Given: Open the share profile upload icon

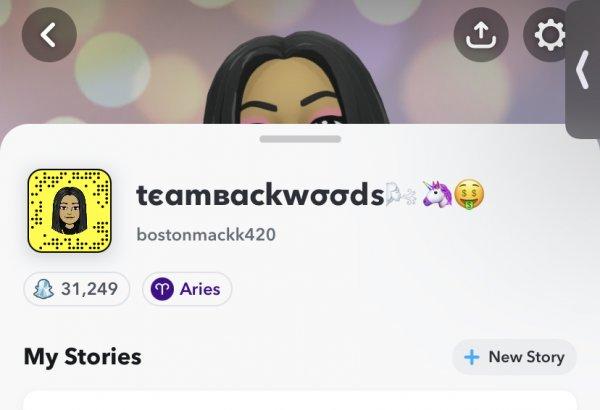Looking at the screenshot, I should [481, 35].
